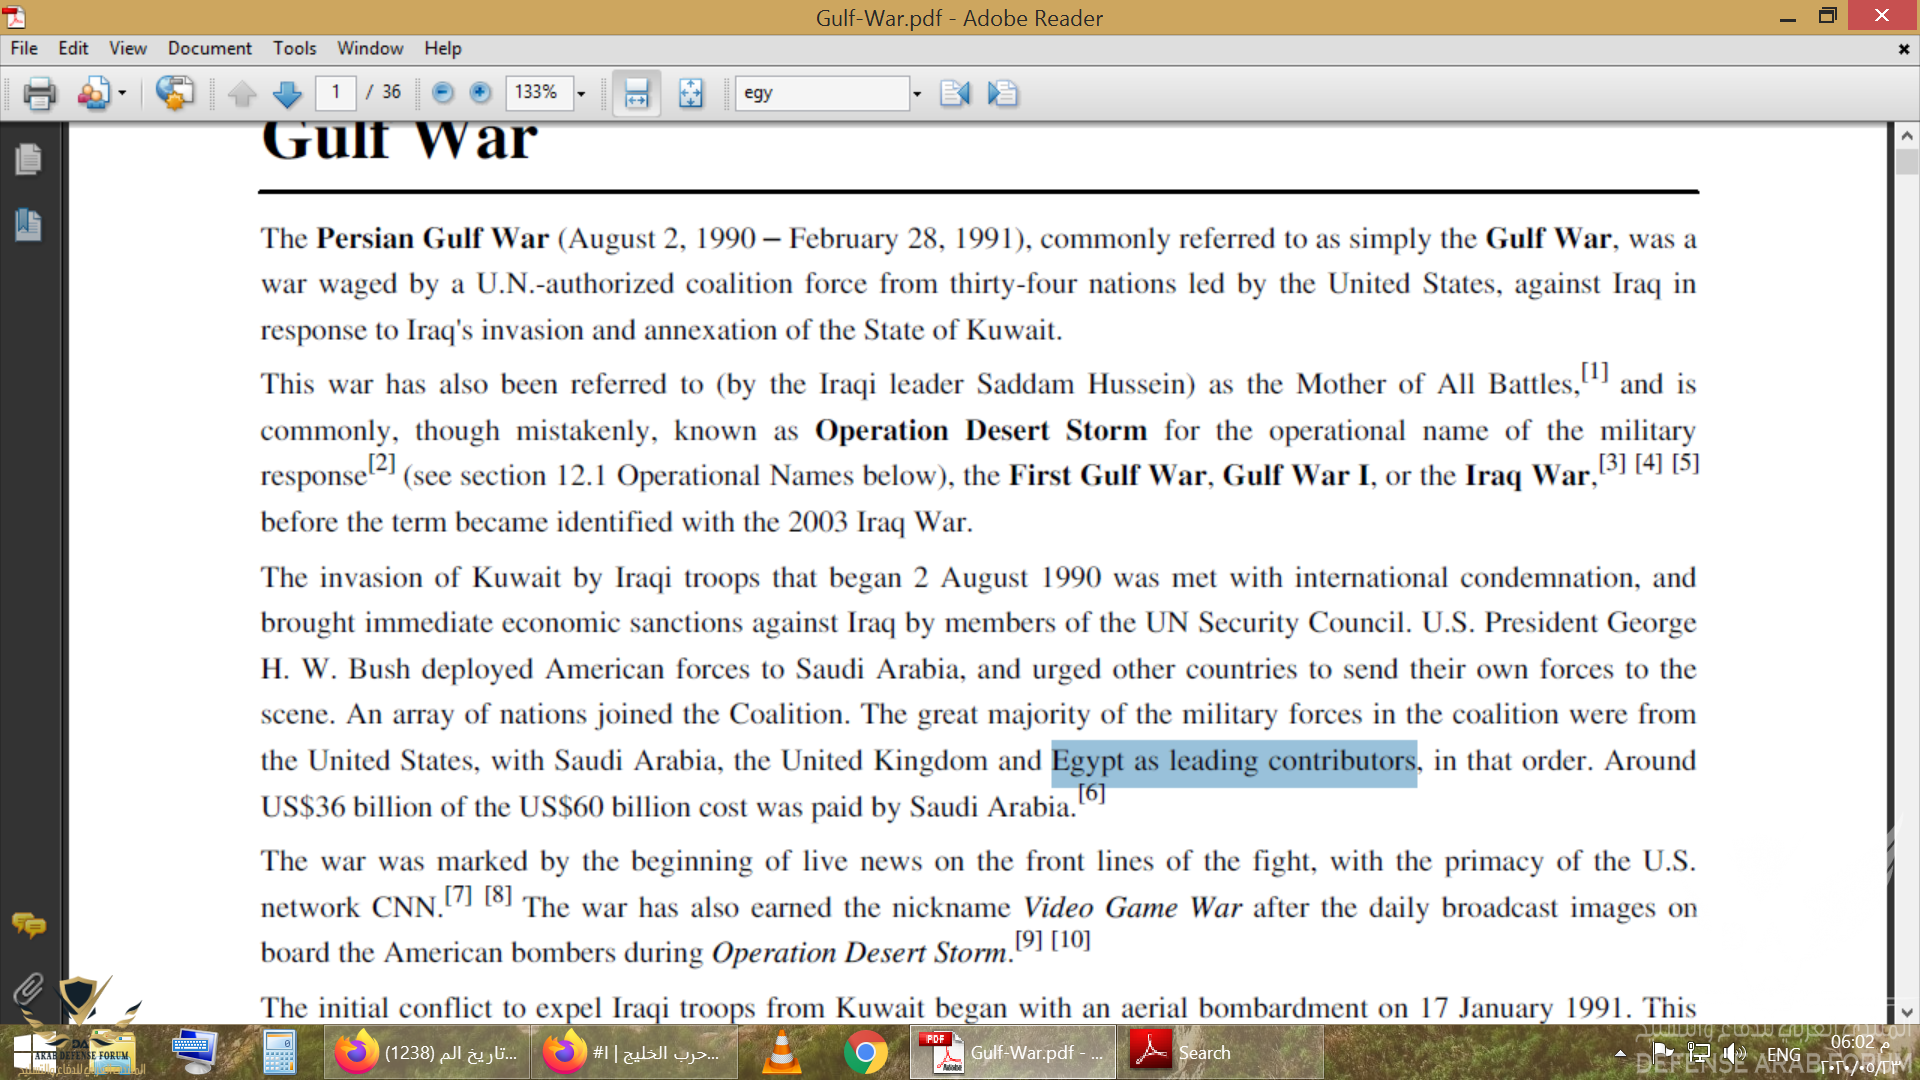The height and width of the screenshot is (1080, 1920).
Task: Click the Print icon in toolbar
Action: [x=39, y=93]
